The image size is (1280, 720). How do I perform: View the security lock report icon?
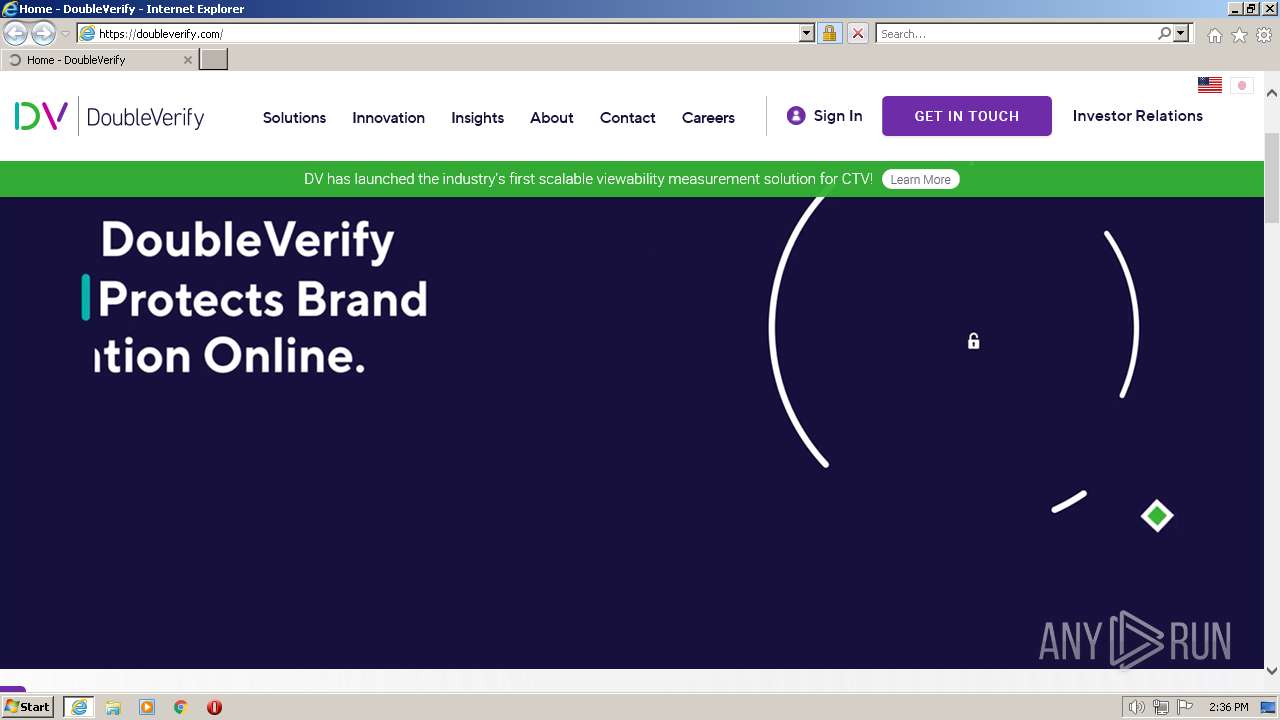pos(829,34)
